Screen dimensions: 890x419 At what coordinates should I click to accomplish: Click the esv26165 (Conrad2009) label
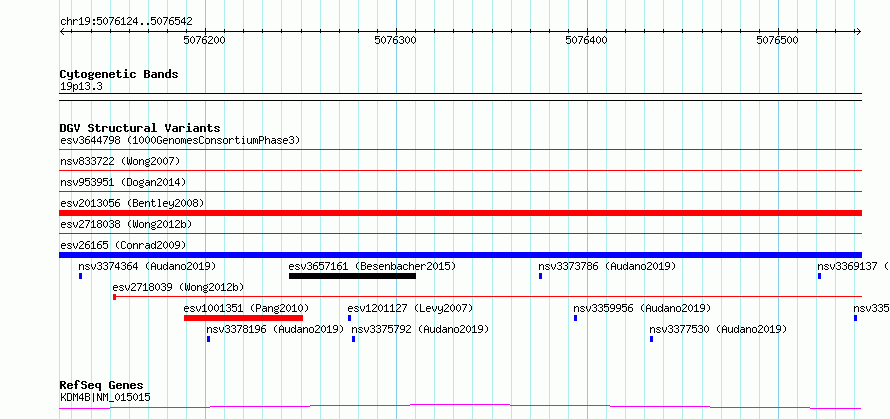[123, 245]
